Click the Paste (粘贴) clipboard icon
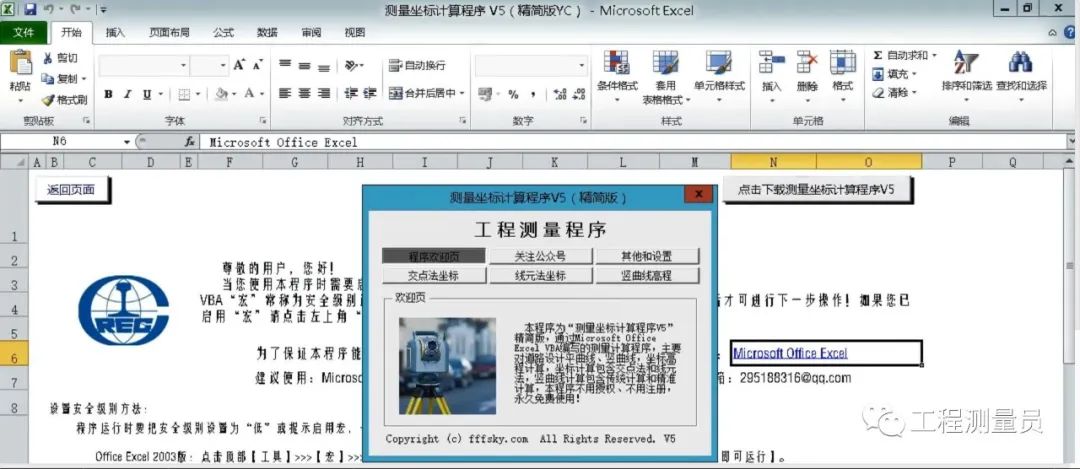Screen dimensions: 1080x469 (x=20, y=63)
